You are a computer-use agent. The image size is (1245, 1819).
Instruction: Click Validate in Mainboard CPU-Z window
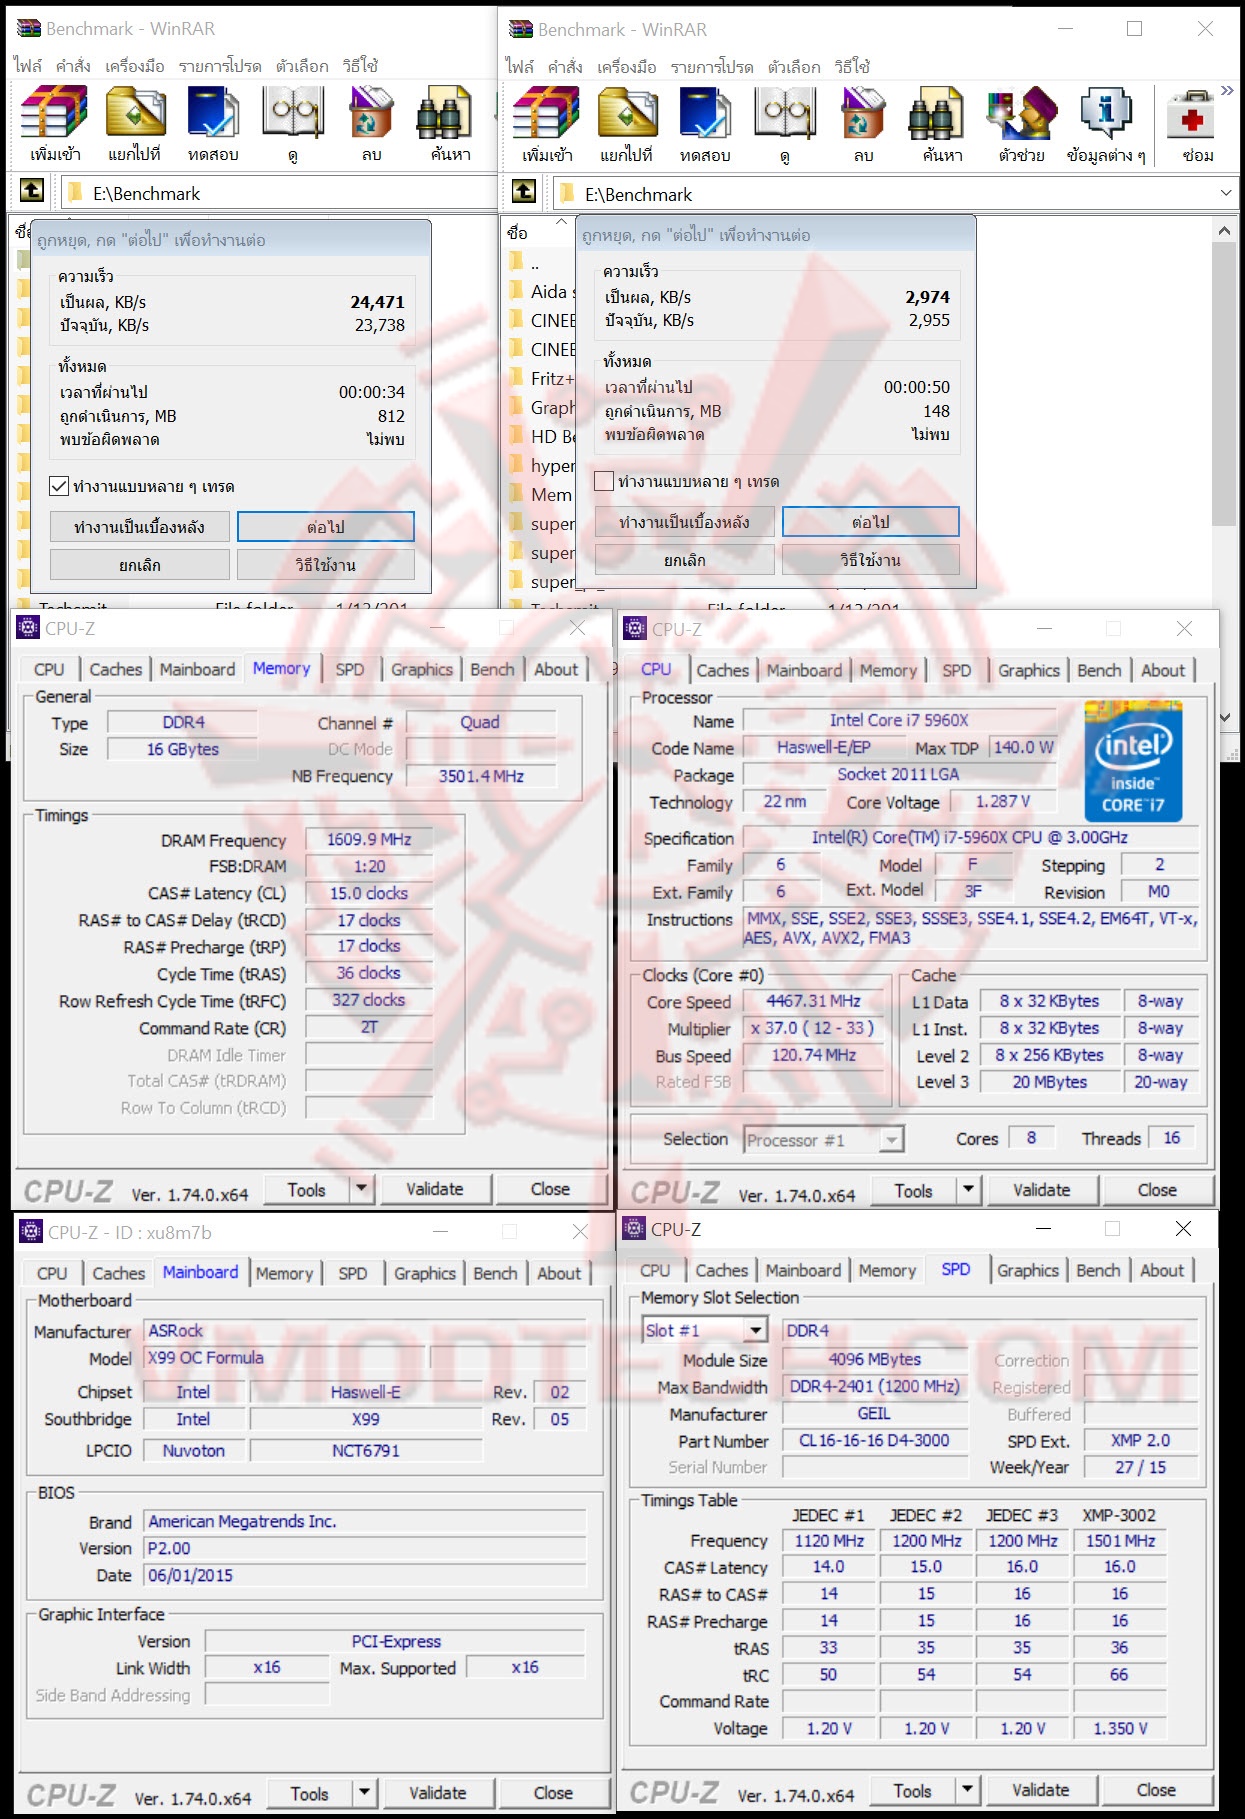click(x=437, y=1793)
